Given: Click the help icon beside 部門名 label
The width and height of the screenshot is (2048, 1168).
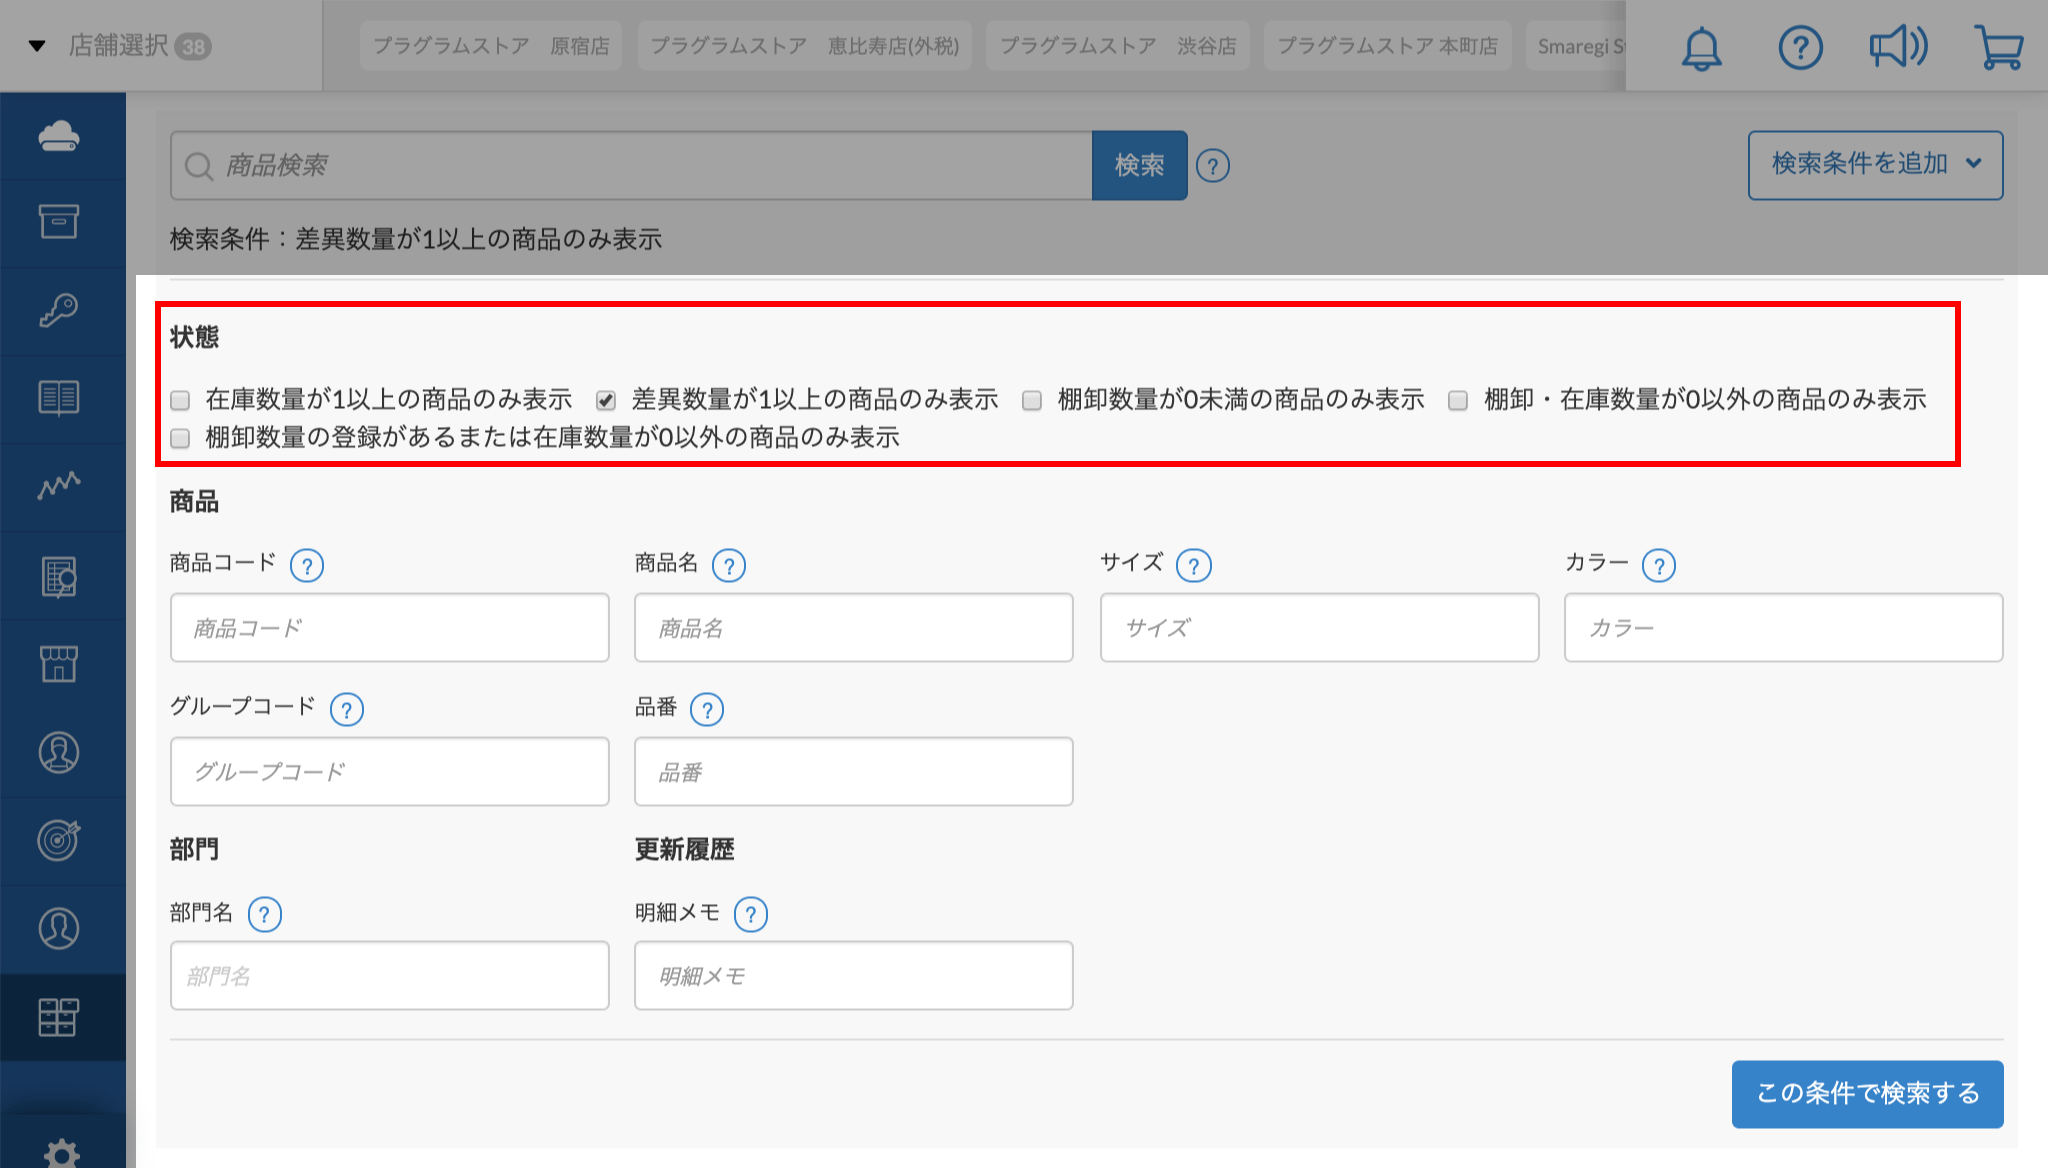Looking at the screenshot, I should point(265,915).
